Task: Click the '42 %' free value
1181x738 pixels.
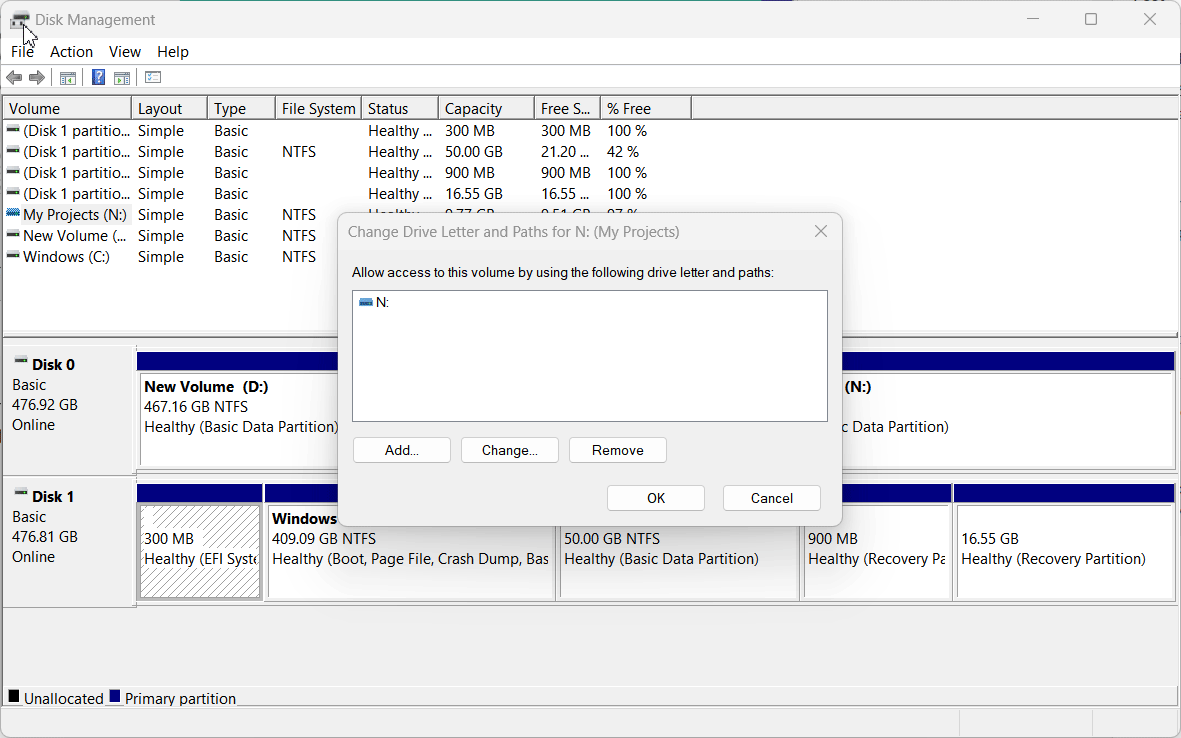Action: click(624, 151)
